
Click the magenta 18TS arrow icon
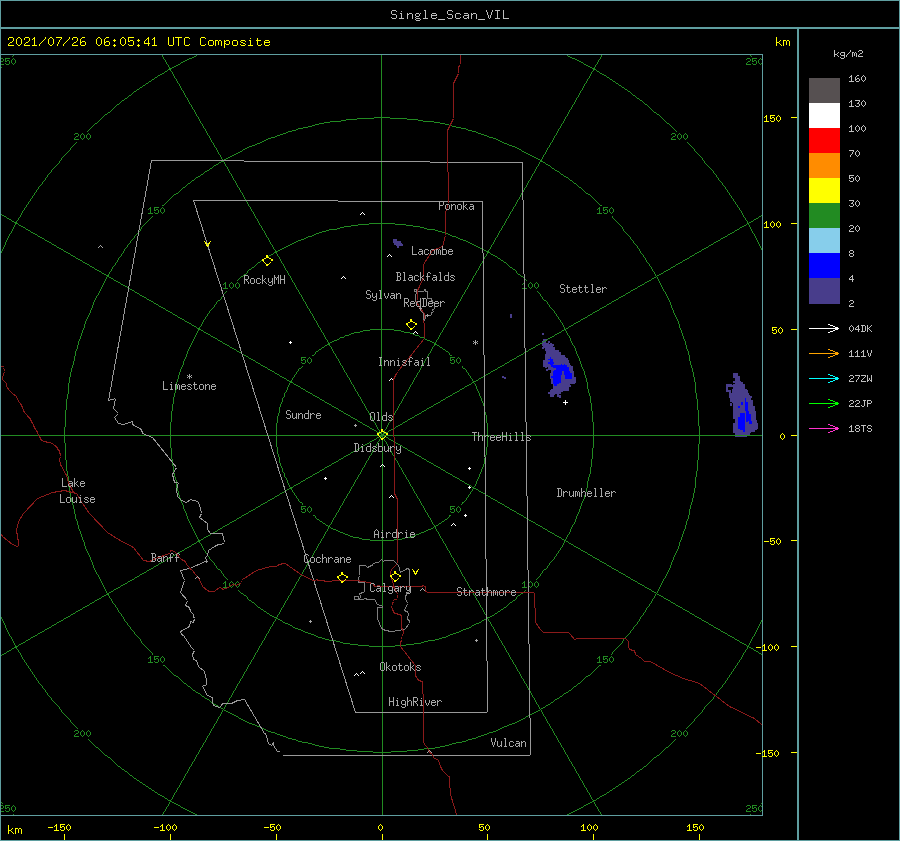click(824, 428)
